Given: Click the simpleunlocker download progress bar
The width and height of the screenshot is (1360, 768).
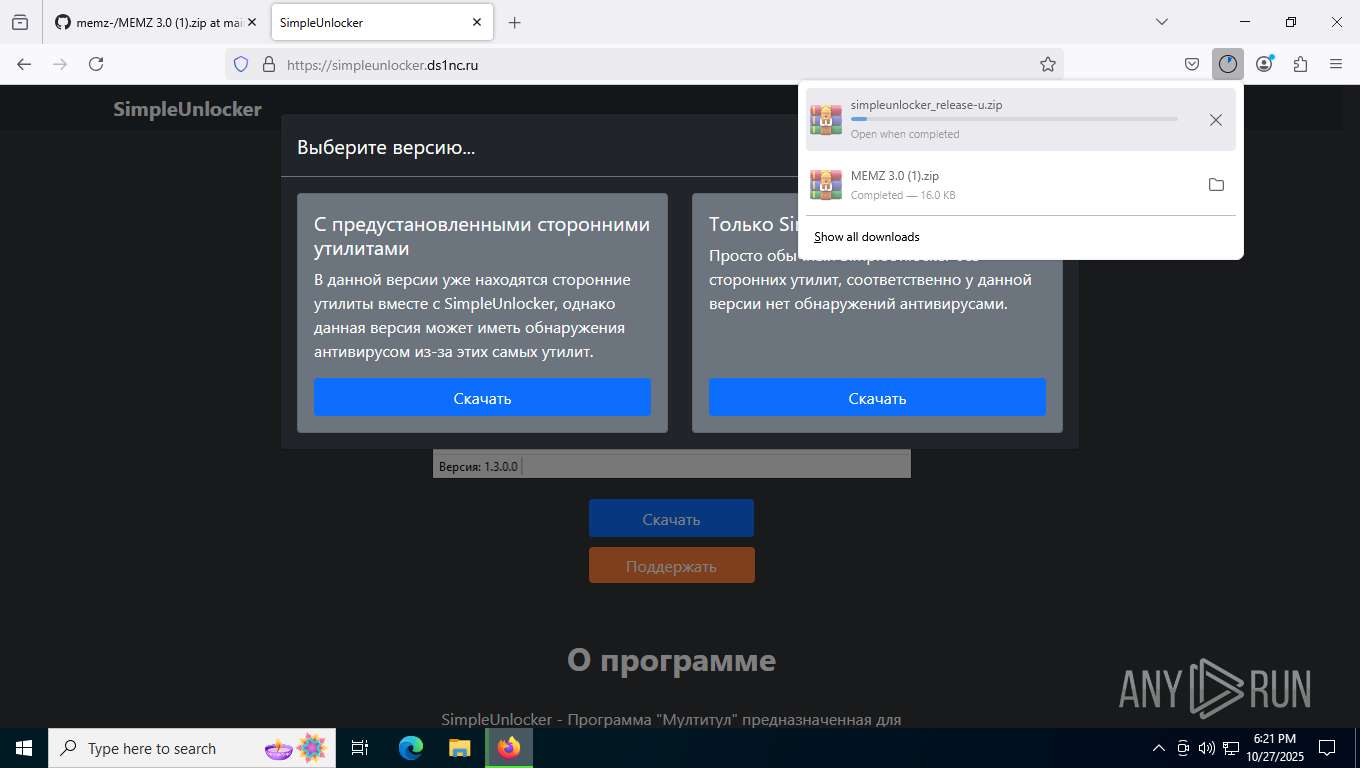Looking at the screenshot, I should point(1014,119).
